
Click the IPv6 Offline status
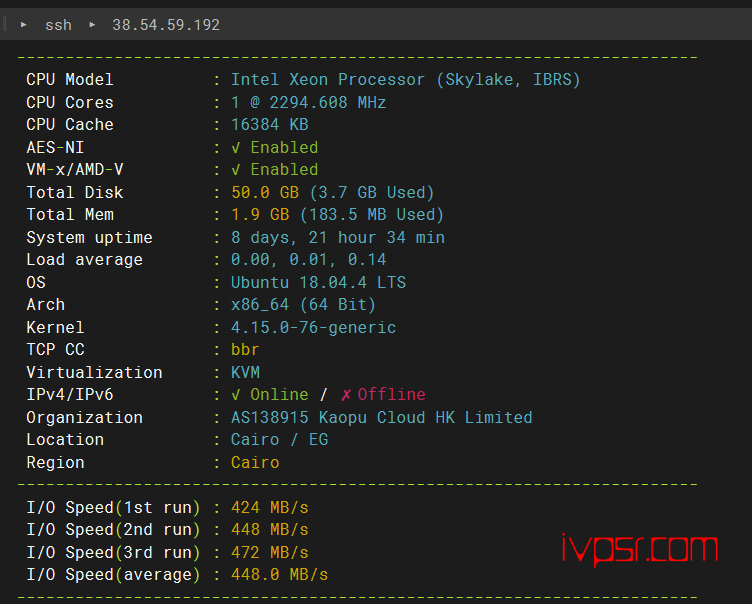[x=383, y=394]
